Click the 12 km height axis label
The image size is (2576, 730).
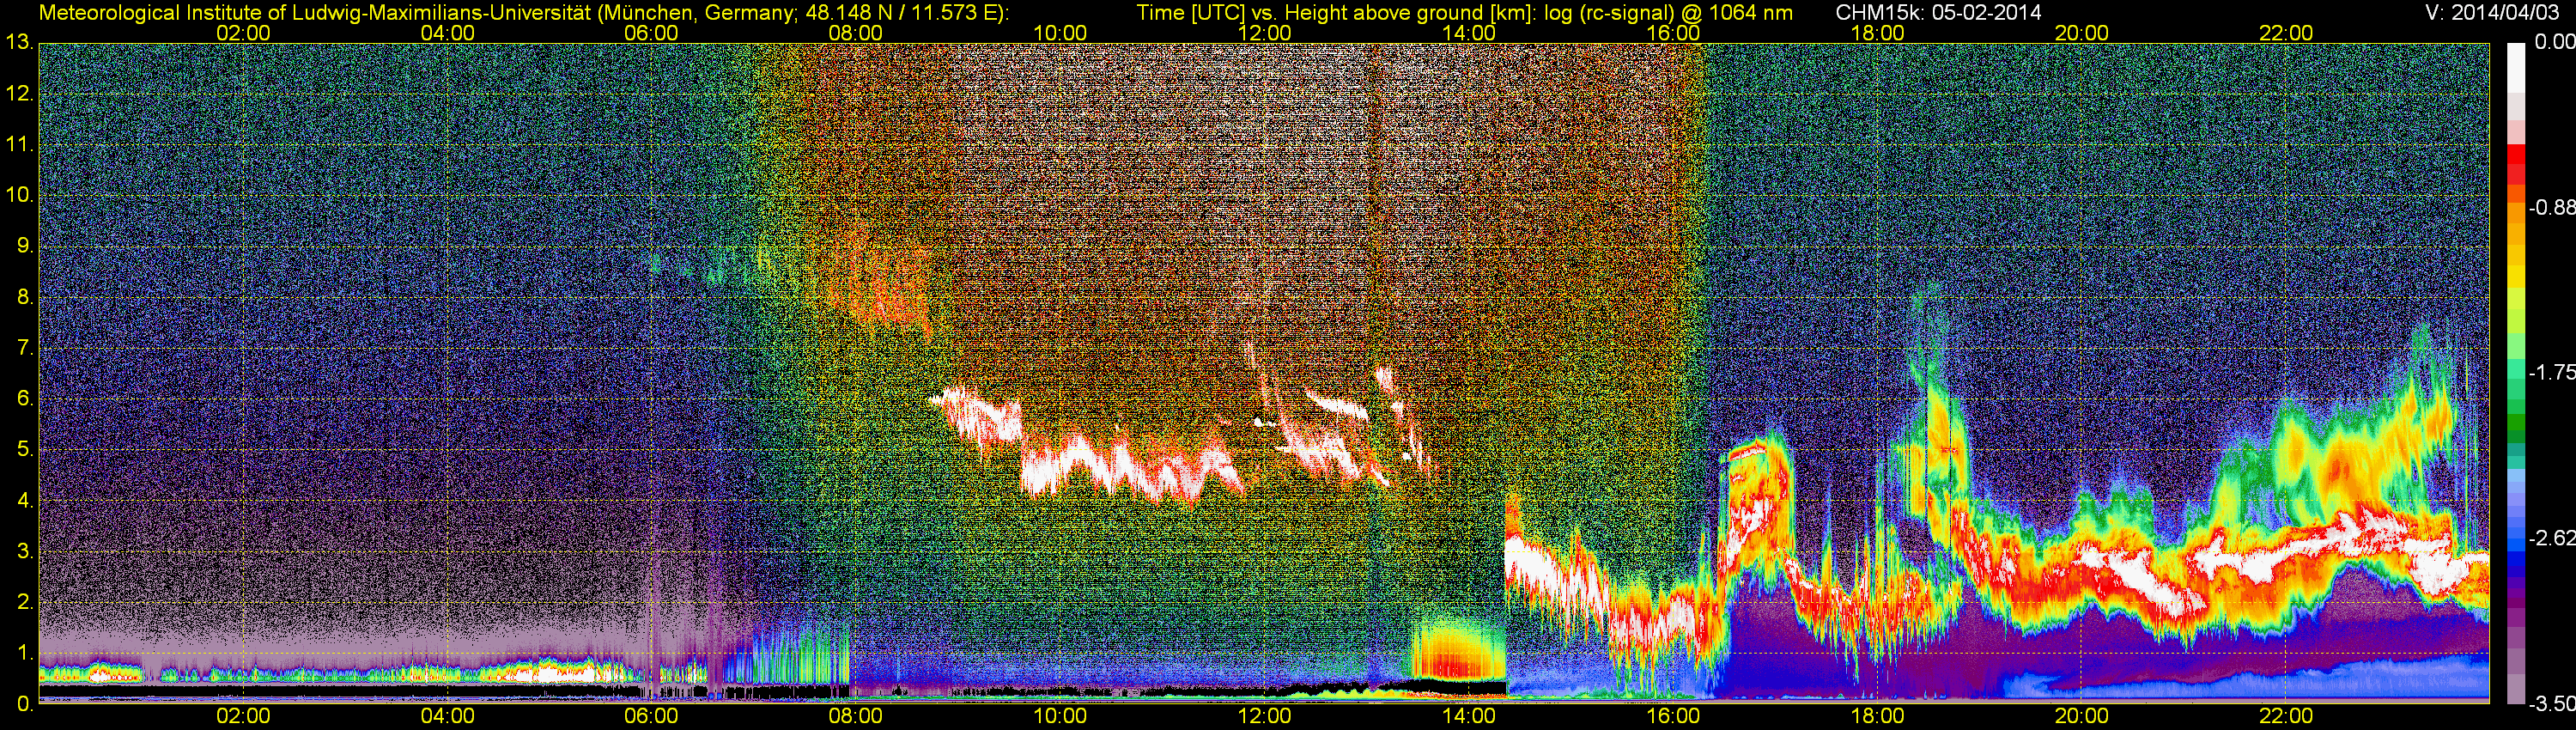pyautogui.click(x=18, y=94)
